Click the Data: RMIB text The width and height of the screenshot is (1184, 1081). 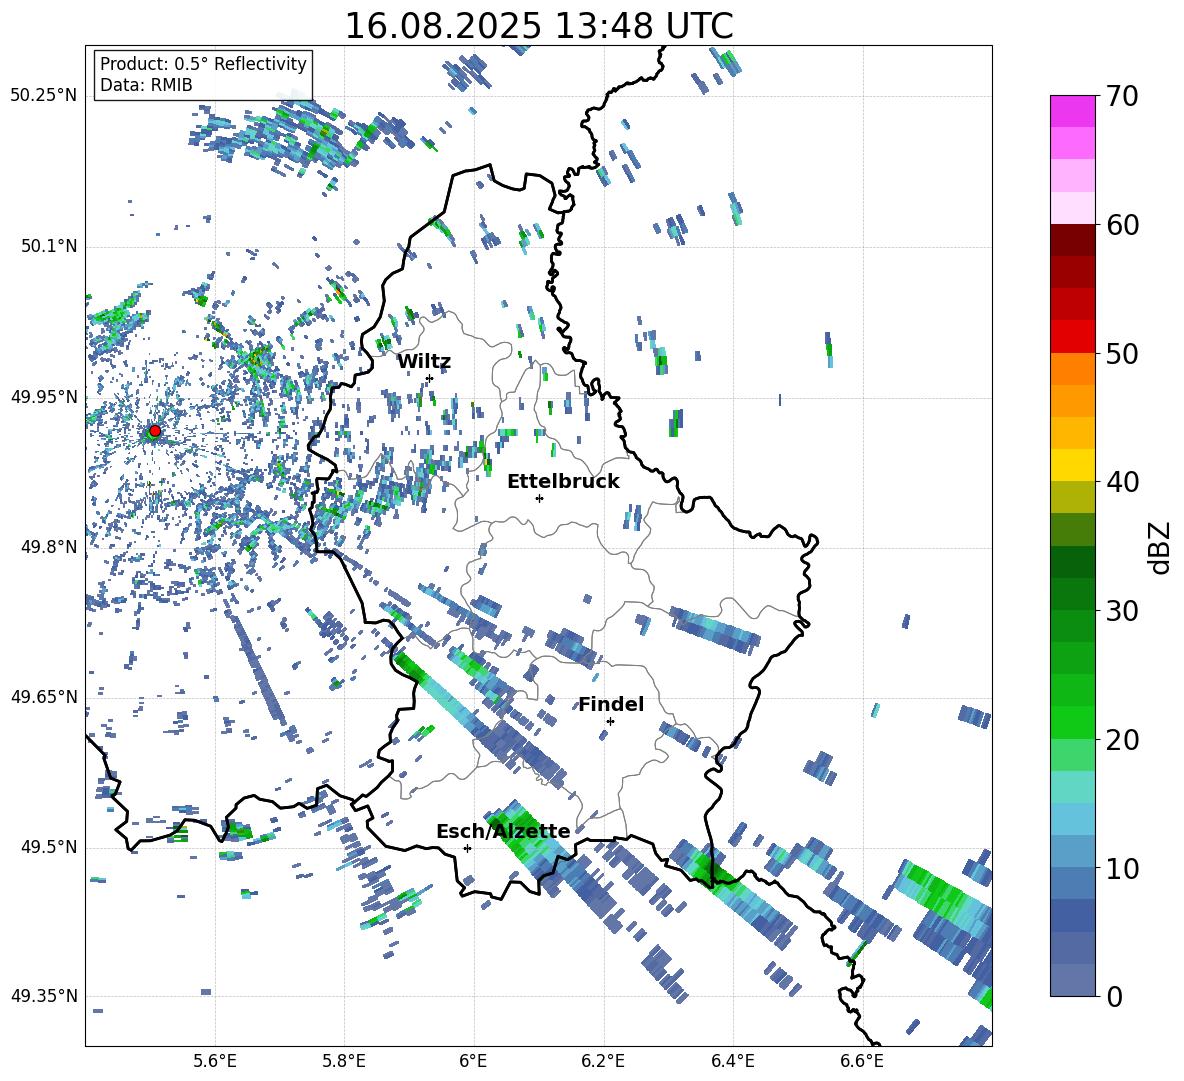(x=146, y=85)
